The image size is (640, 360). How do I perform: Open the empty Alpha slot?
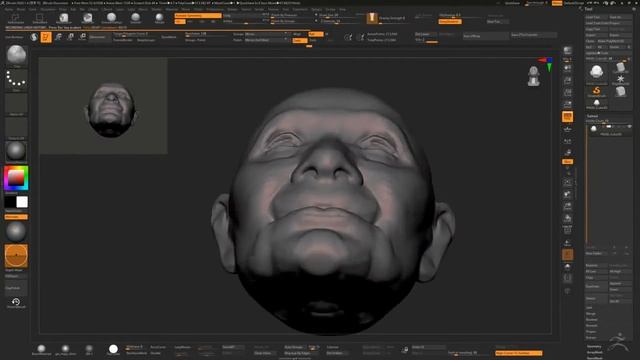pos(16,104)
